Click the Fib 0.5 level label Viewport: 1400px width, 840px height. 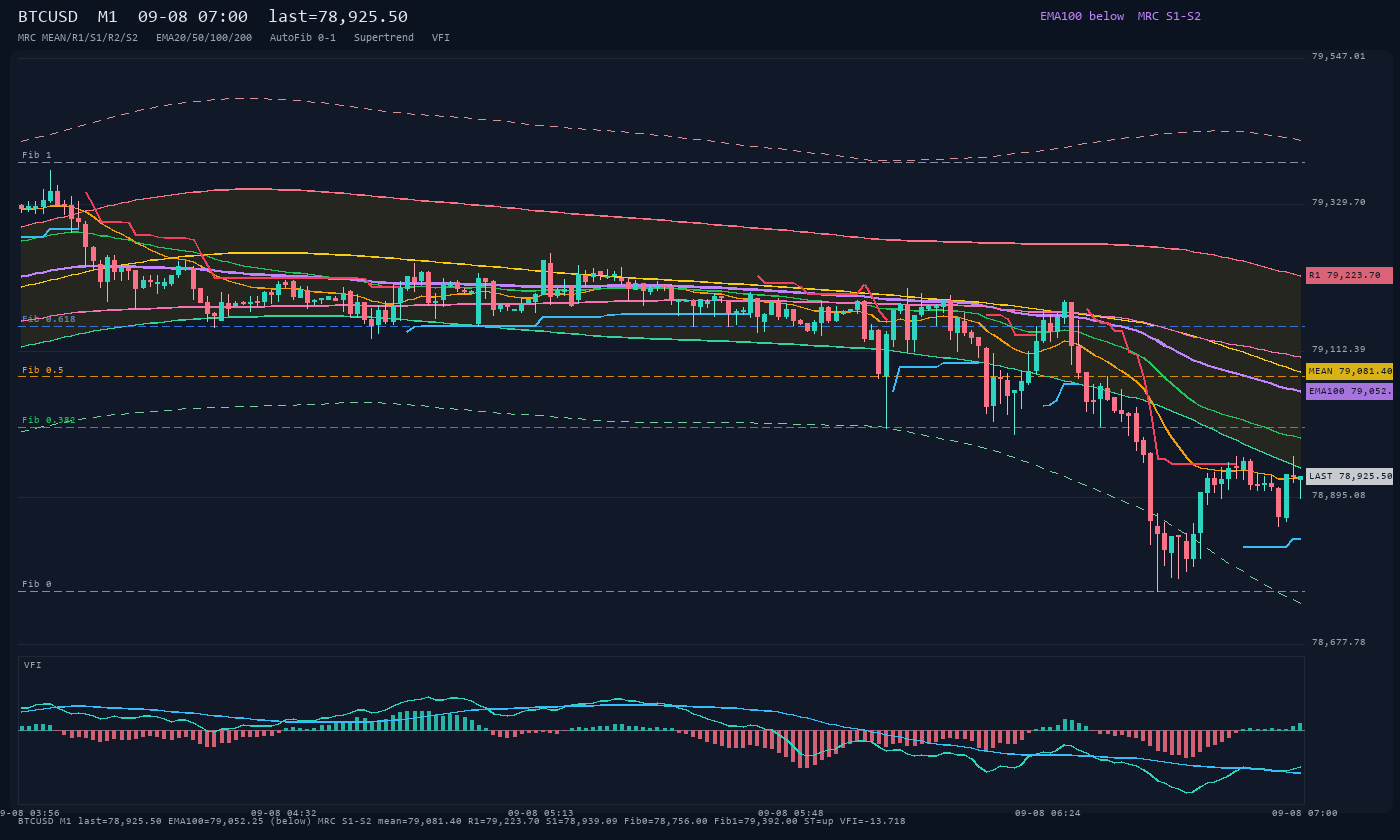(43, 370)
